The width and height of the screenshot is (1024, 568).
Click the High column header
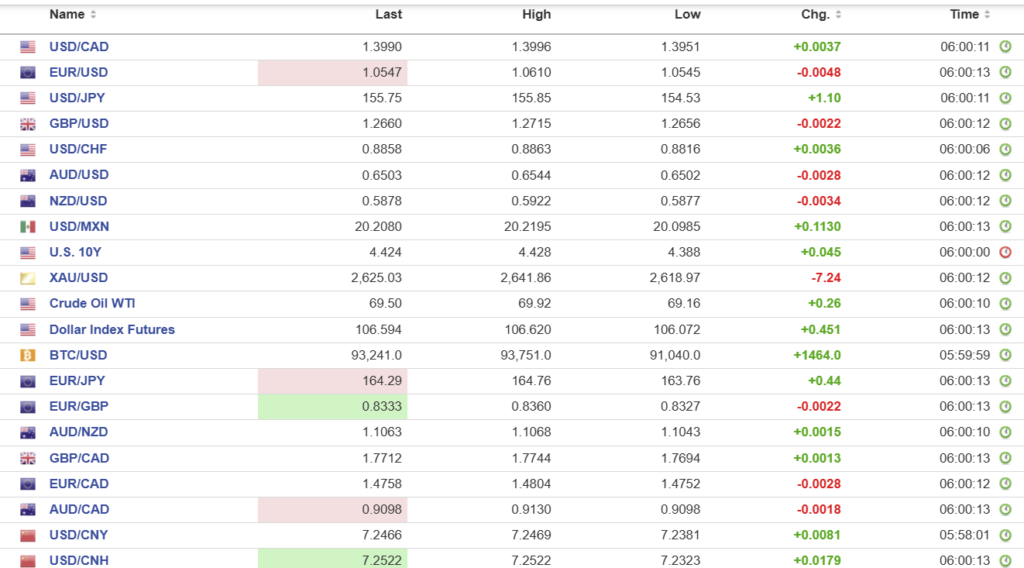click(x=536, y=15)
